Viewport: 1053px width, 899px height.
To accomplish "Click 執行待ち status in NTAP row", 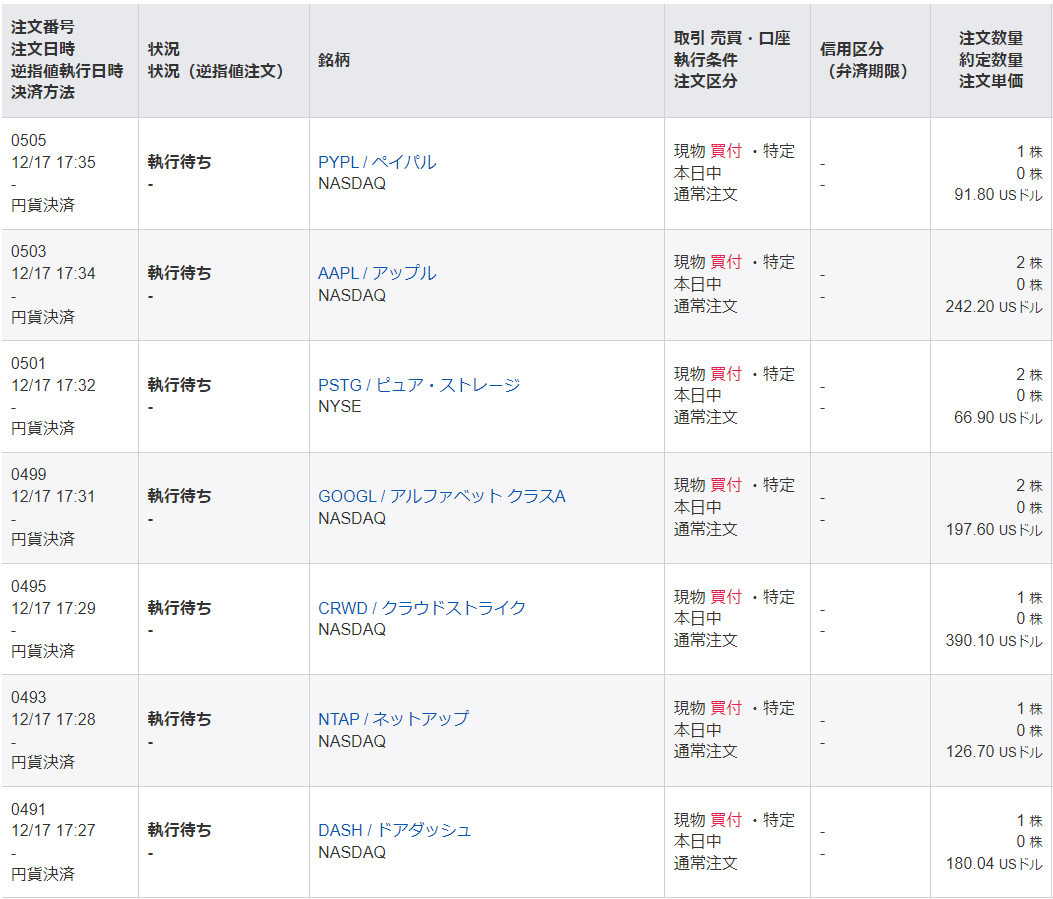I will point(179,719).
